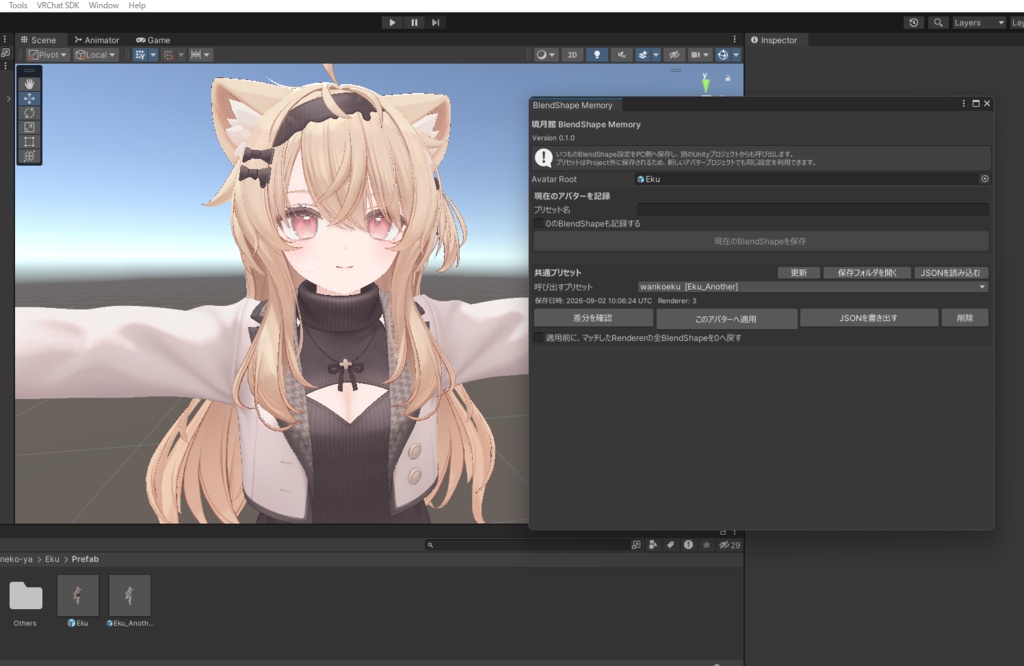Toggle scene effects (skybox, fog)
This screenshot has height=666, width=1024.
click(x=643, y=55)
